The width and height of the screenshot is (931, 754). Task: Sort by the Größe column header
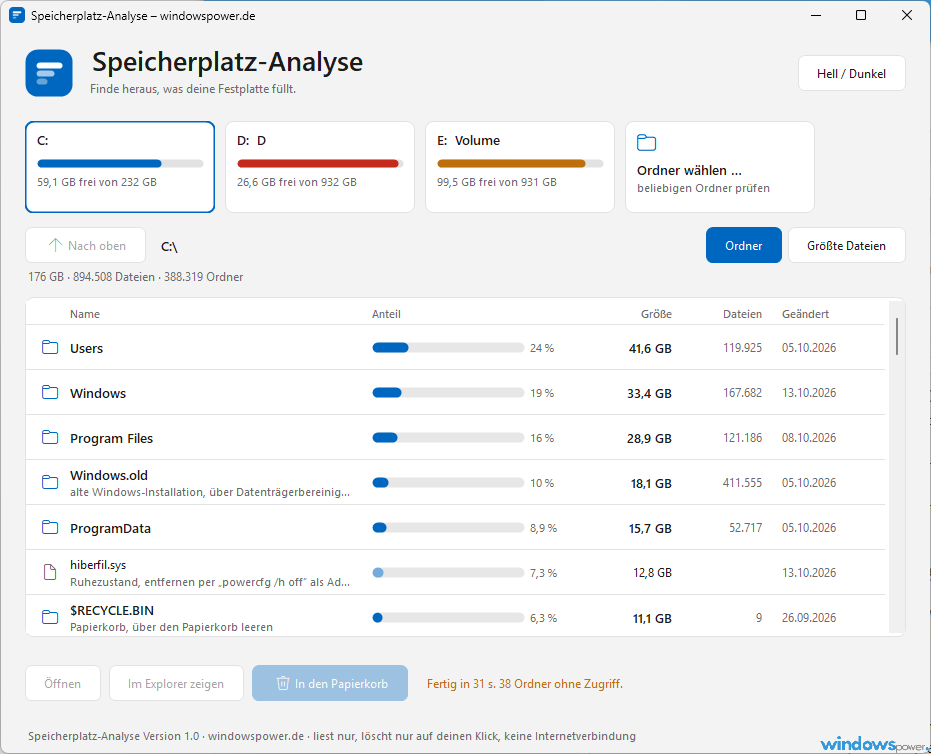pos(656,314)
